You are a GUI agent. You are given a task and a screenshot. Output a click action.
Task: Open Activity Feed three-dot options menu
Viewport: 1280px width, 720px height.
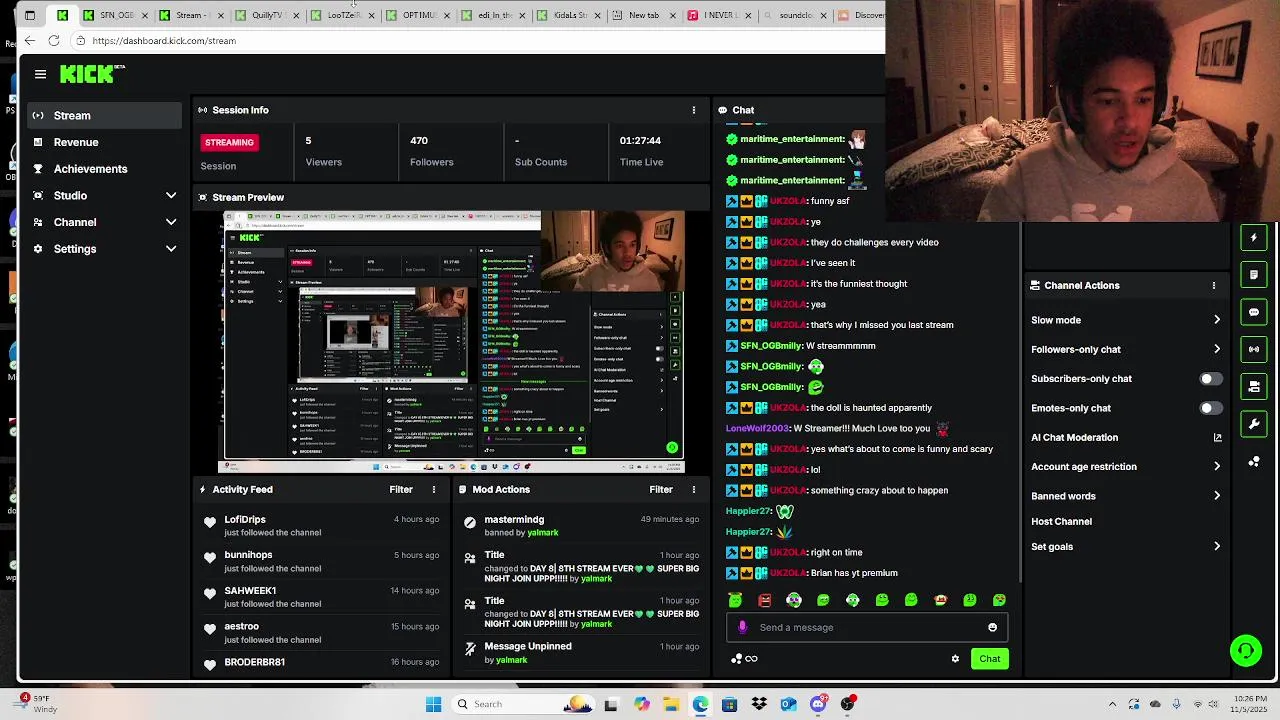click(434, 490)
